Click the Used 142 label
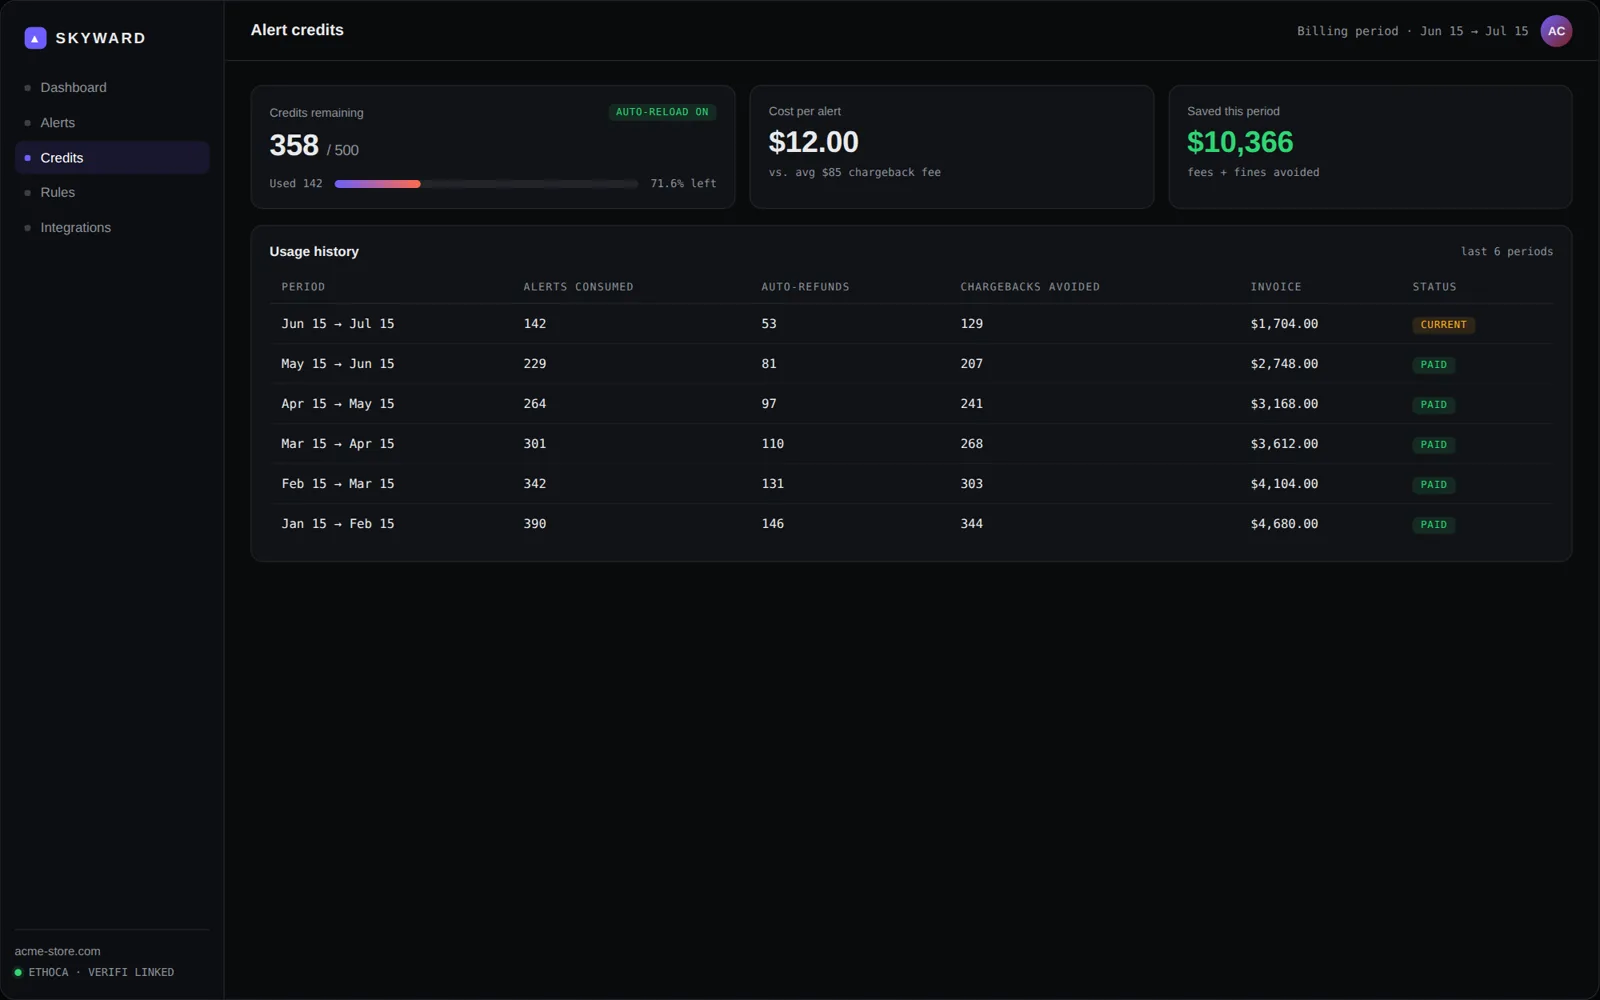This screenshot has height=1000, width=1600. [x=296, y=184]
